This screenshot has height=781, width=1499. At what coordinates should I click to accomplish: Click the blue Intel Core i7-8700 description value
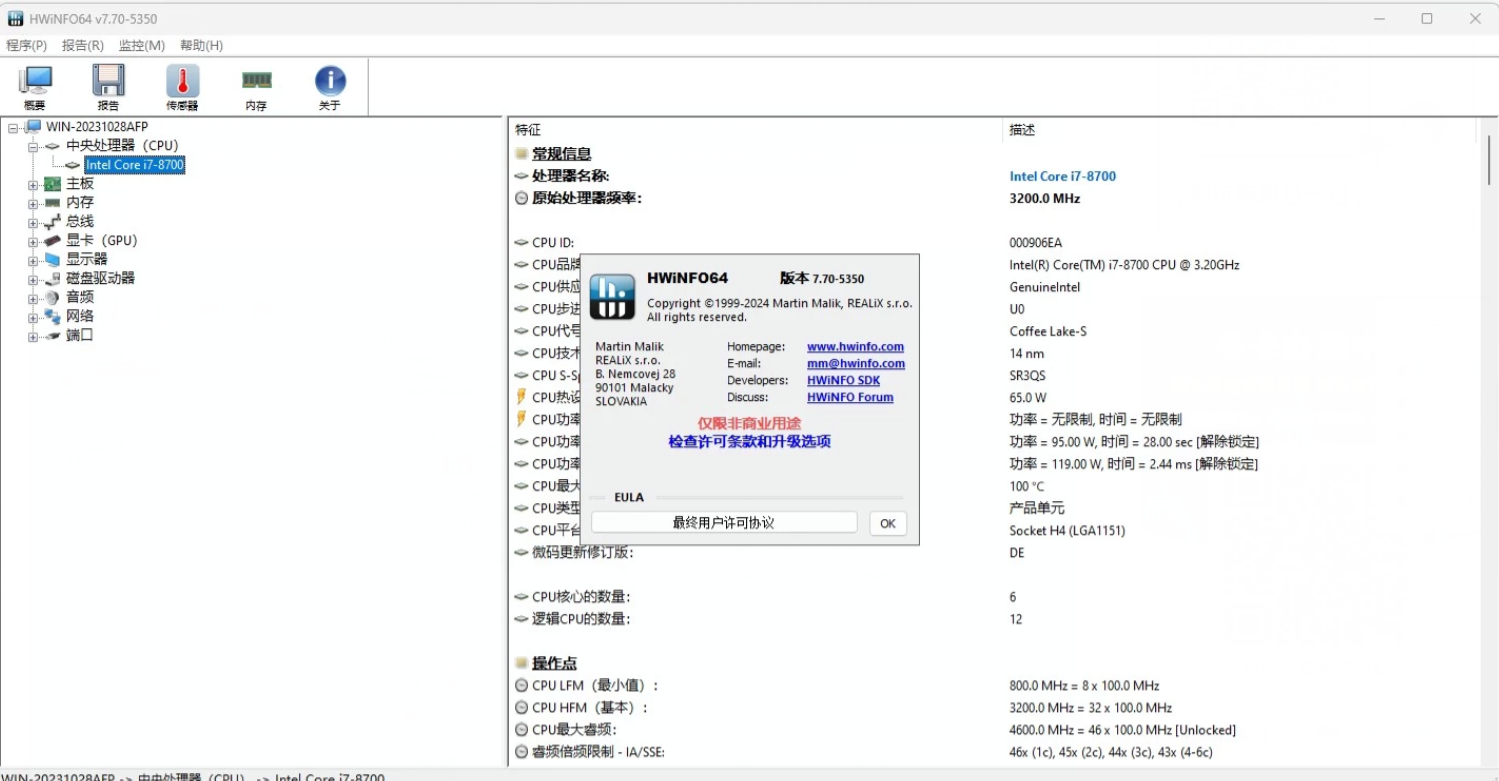[x=1062, y=176]
